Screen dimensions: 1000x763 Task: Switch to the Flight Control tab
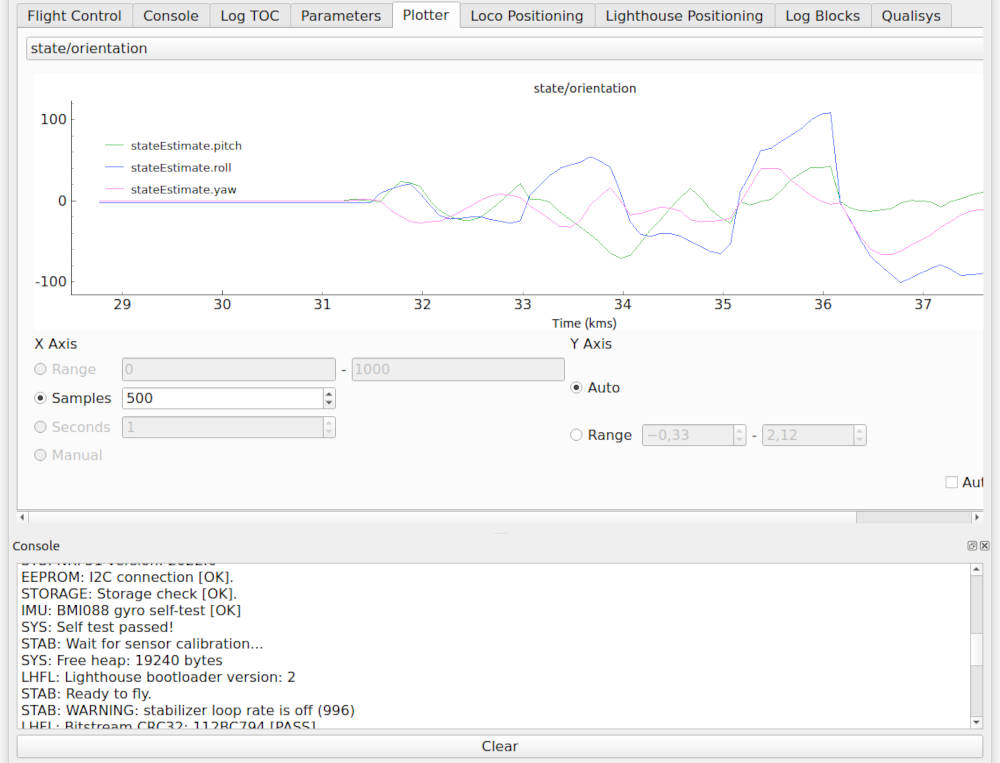tap(74, 16)
